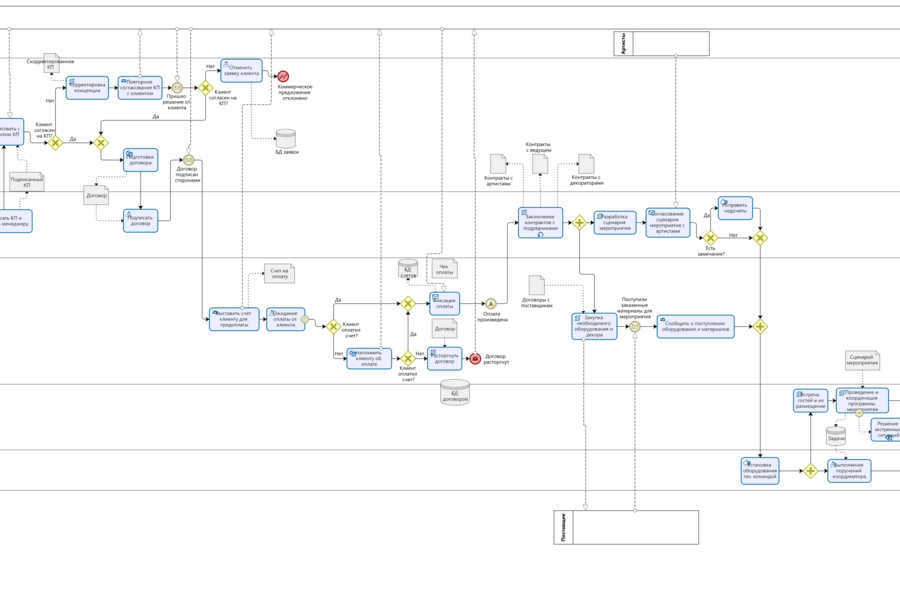The width and height of the screenshot is (900, 600).
Task: Select the 'Разработка сценария мероприятия' task
Action: [615, 223]
